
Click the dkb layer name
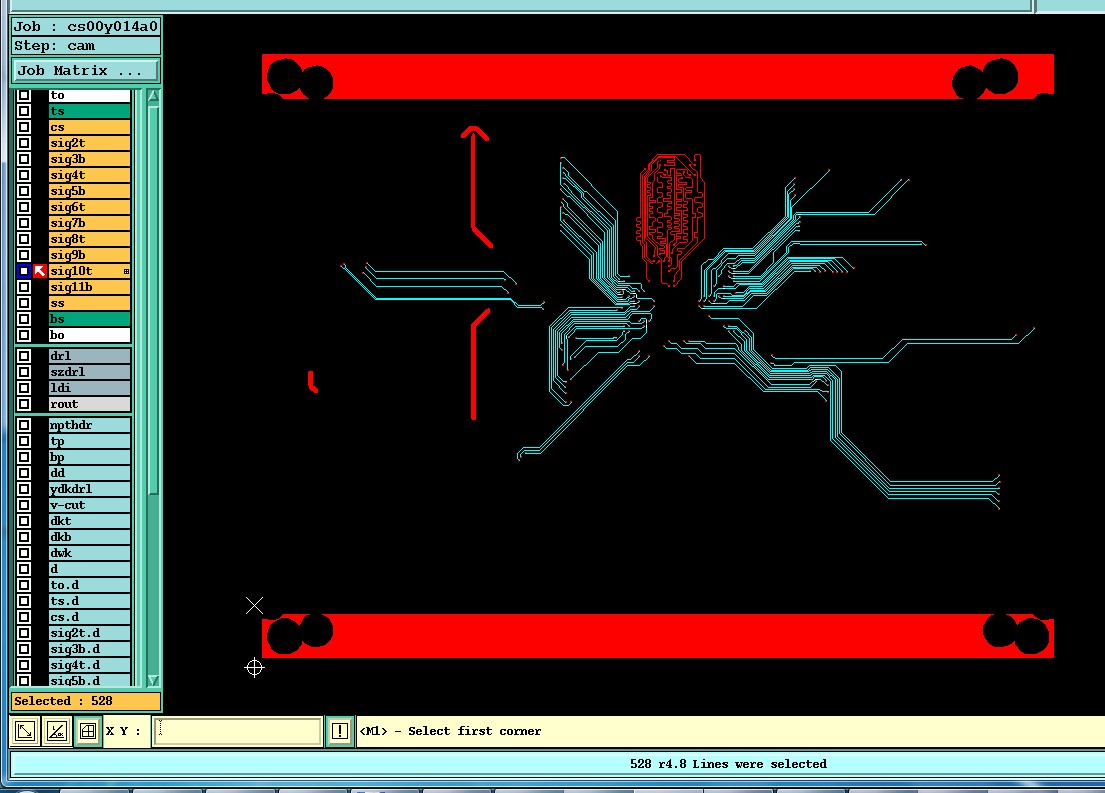(89, 537)
